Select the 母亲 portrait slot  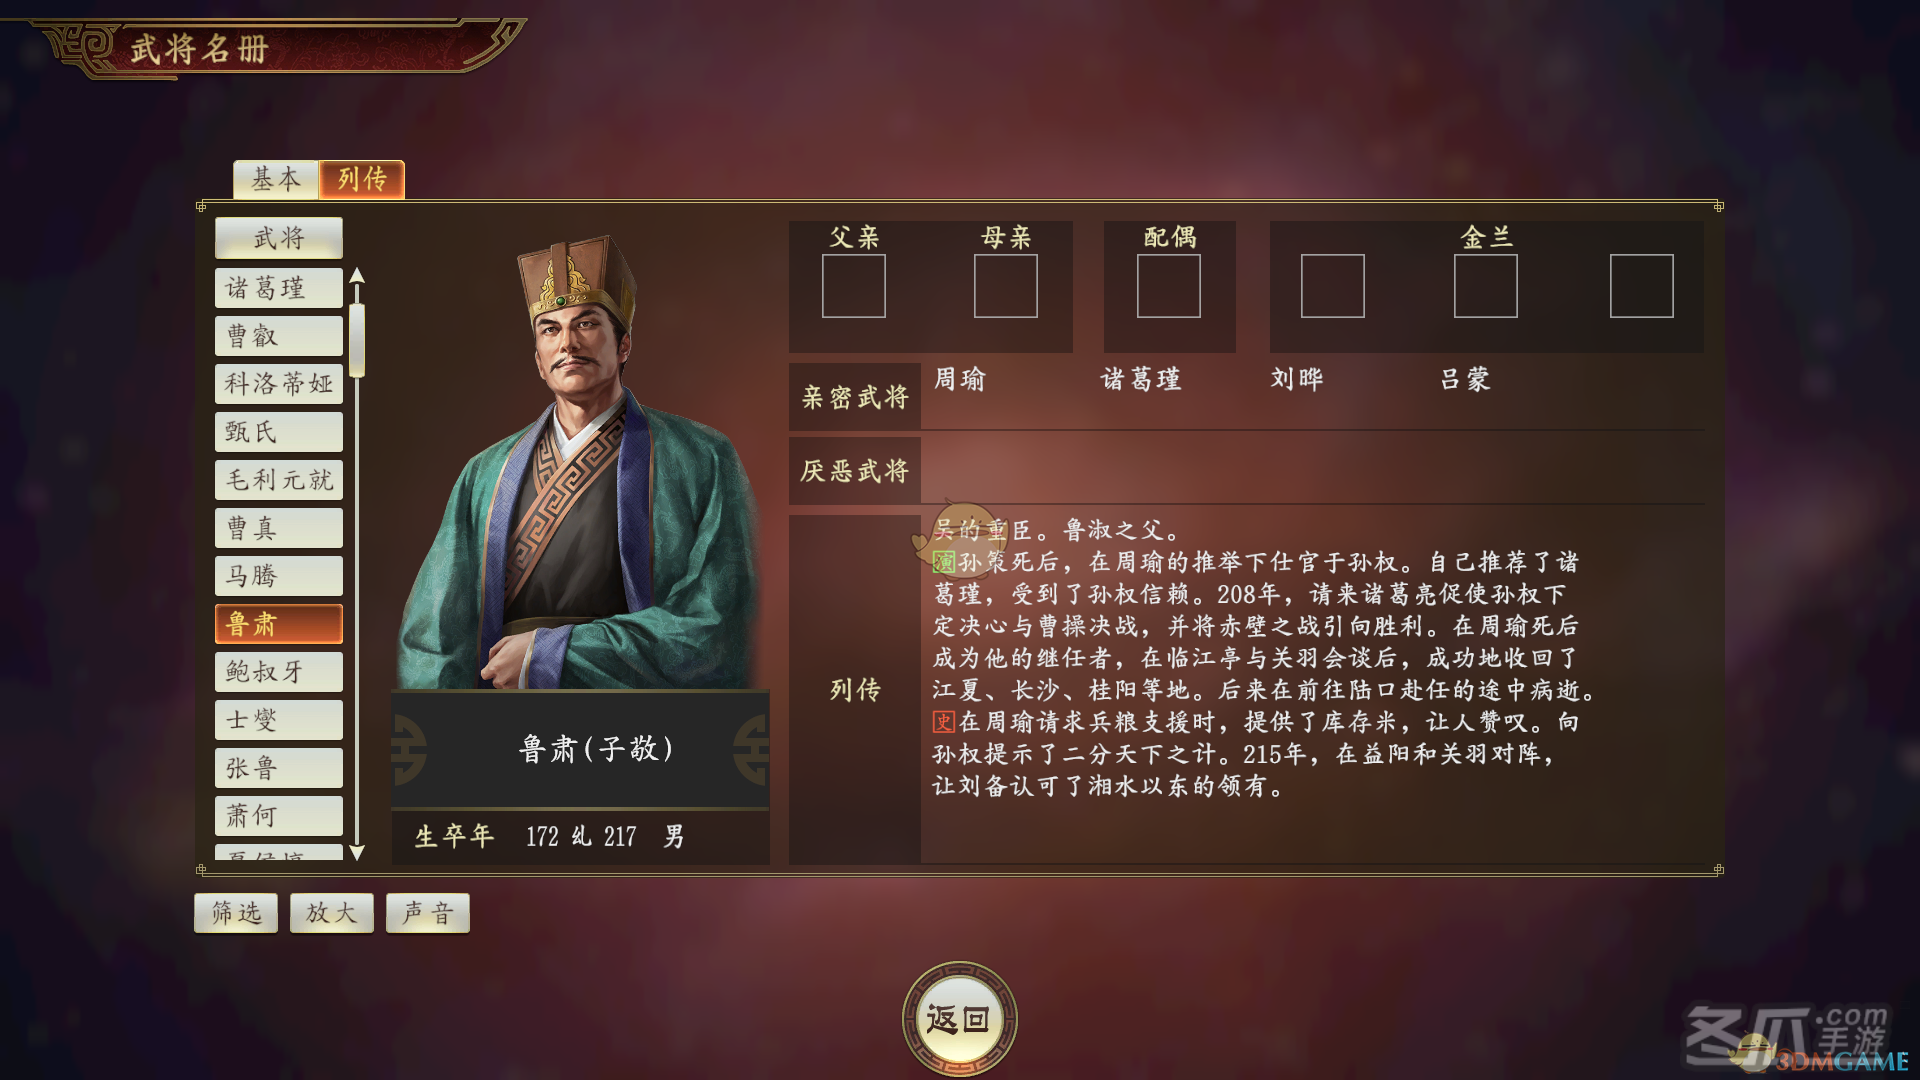(1005, 286)
